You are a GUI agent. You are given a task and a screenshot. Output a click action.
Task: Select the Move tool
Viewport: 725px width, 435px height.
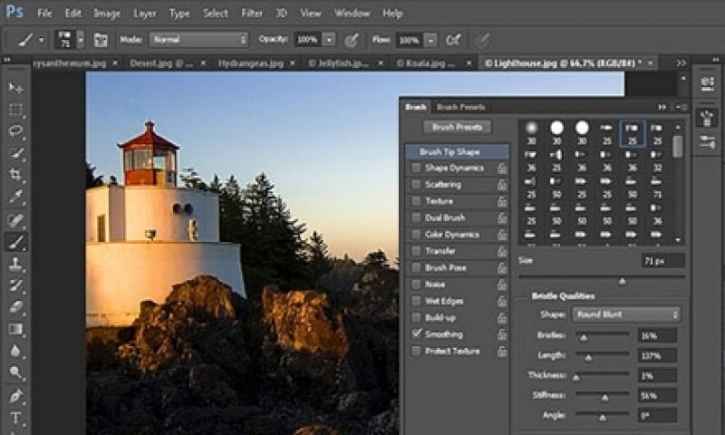point(15,88)
